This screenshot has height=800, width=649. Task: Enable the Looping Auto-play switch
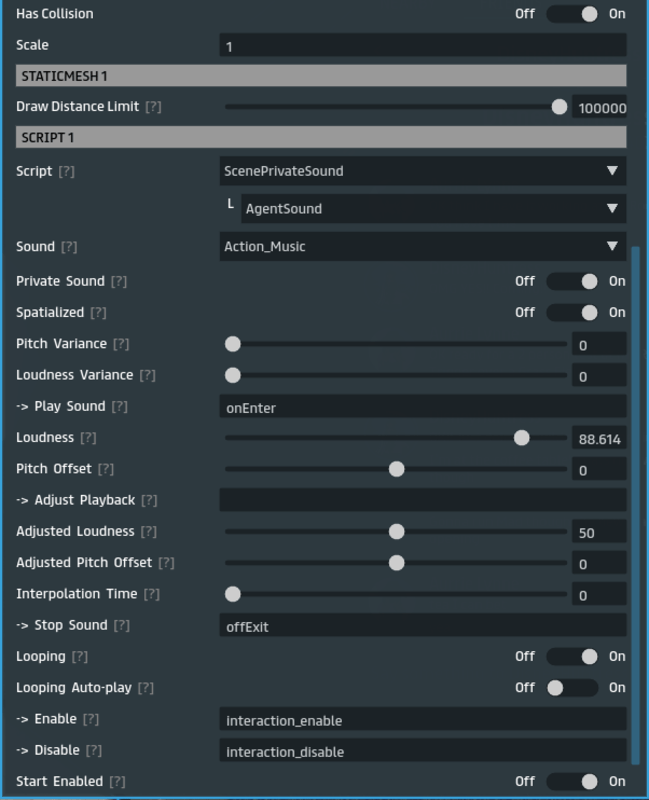click(x=573, y=688)
